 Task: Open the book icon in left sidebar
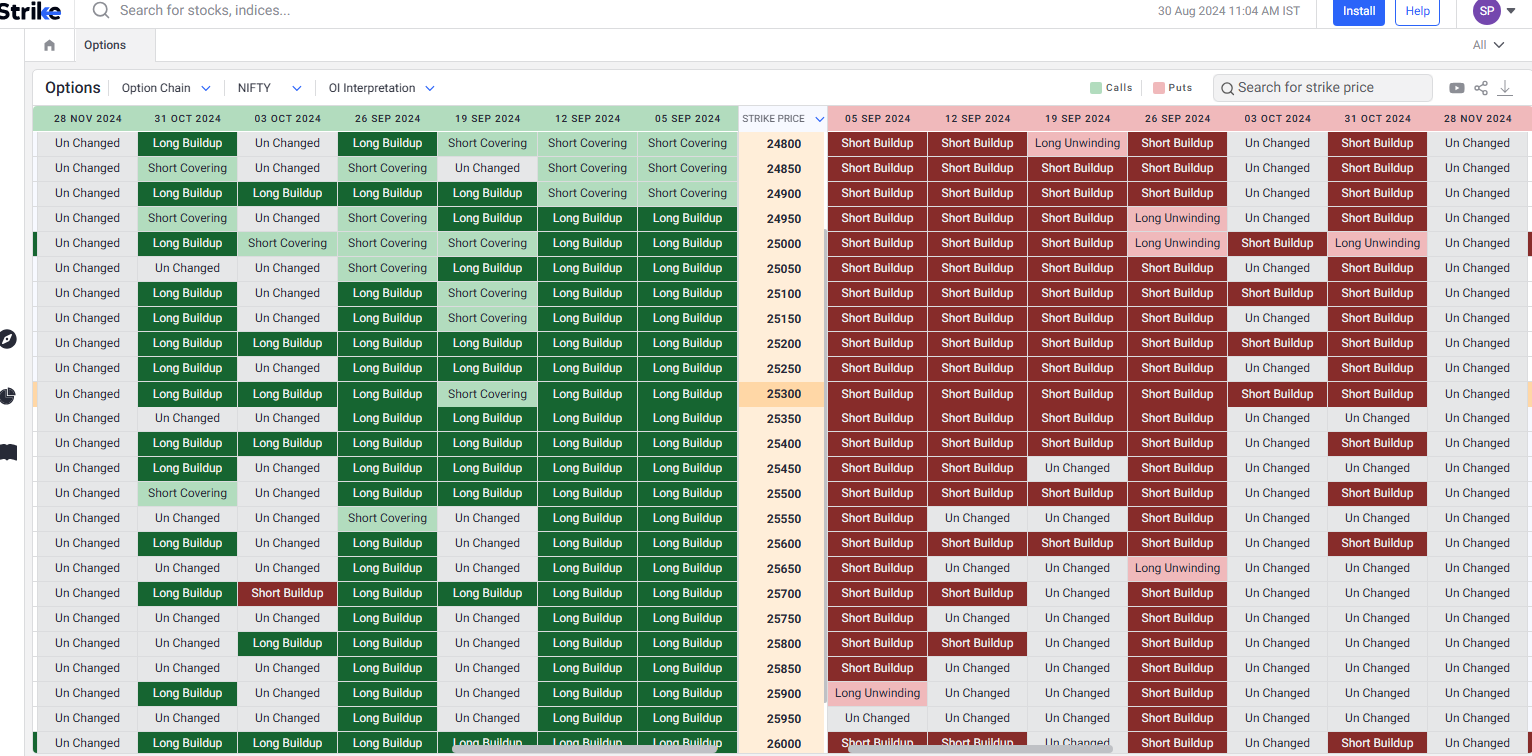coord(8,453)
